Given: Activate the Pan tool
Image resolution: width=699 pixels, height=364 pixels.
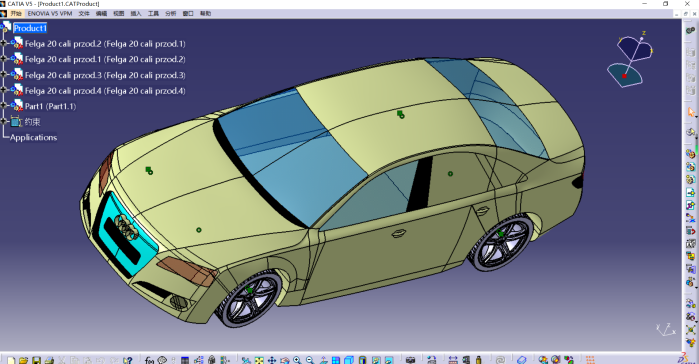Looking at the screenshot, I should pyautogui.click(x=271, y=360).
